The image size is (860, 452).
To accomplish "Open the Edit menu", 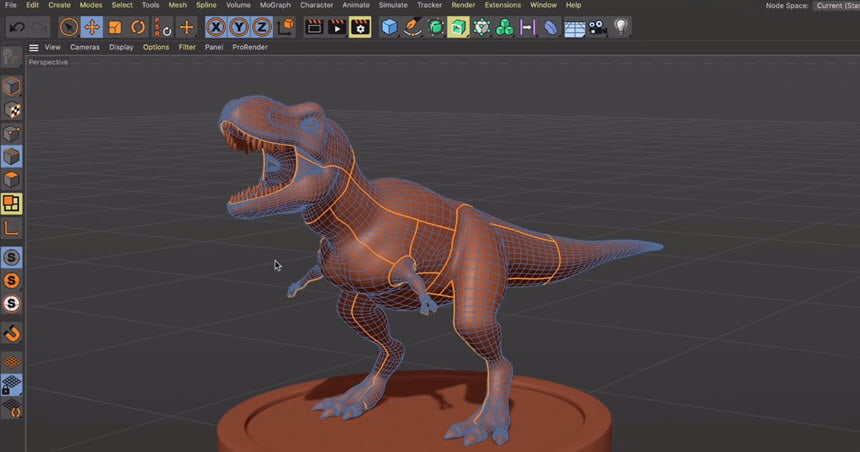I will pos(32,5).
